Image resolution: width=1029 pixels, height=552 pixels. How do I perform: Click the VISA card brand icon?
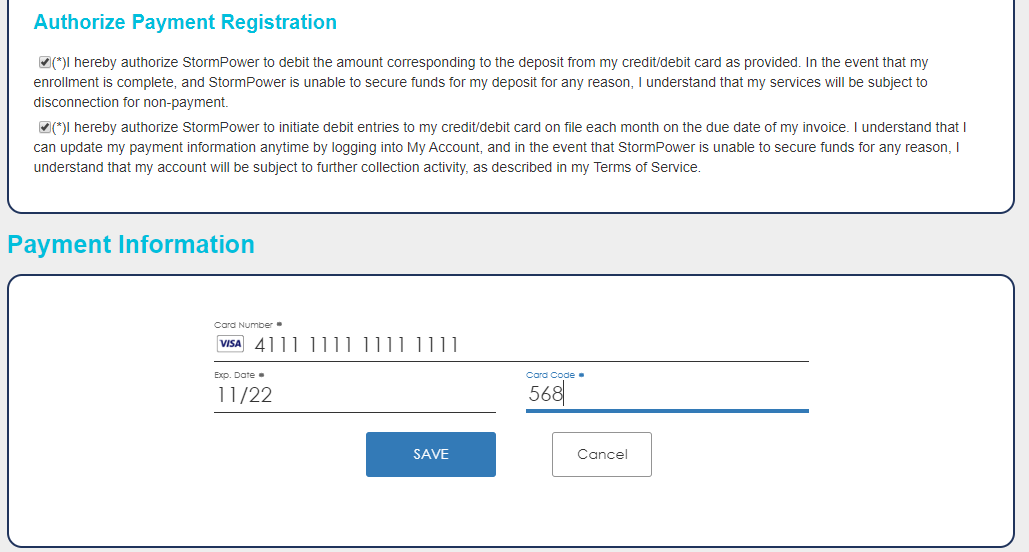pos(230,344)
